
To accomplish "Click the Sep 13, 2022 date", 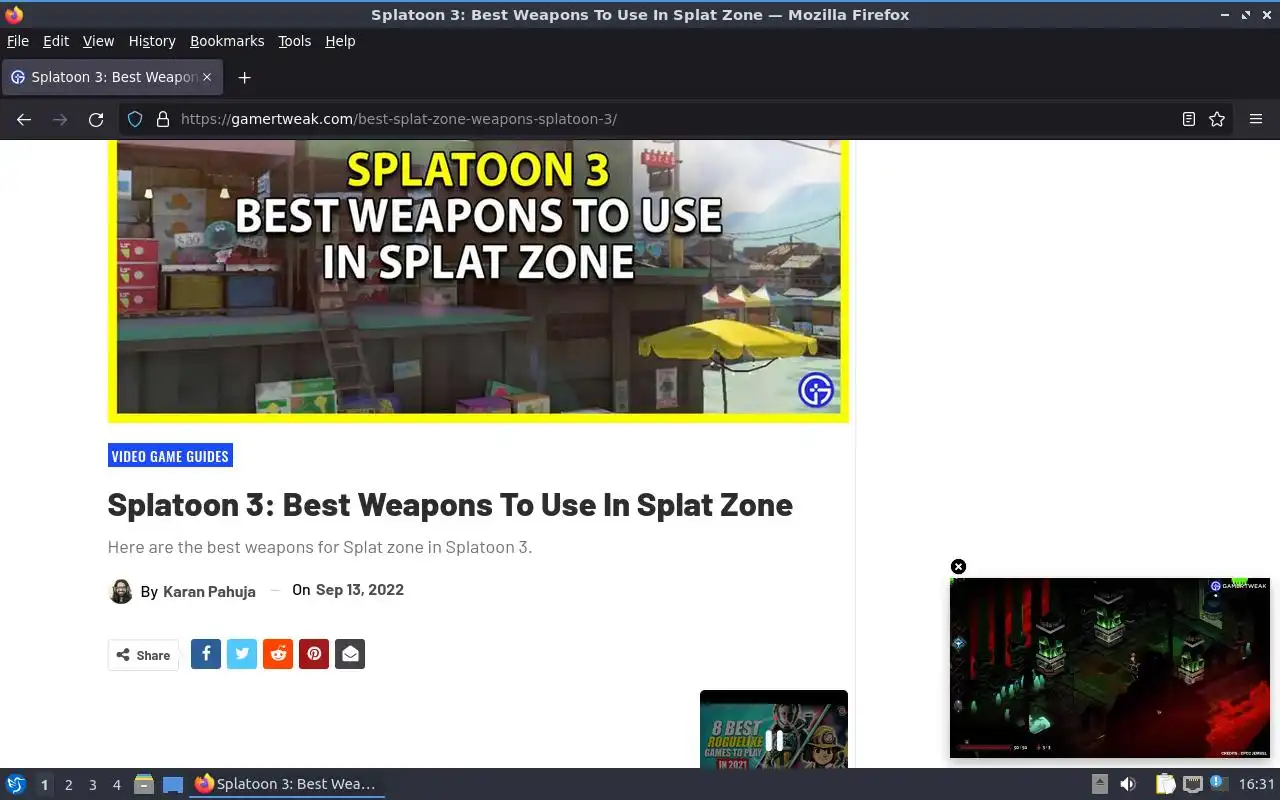I will (x=360, y=589).
